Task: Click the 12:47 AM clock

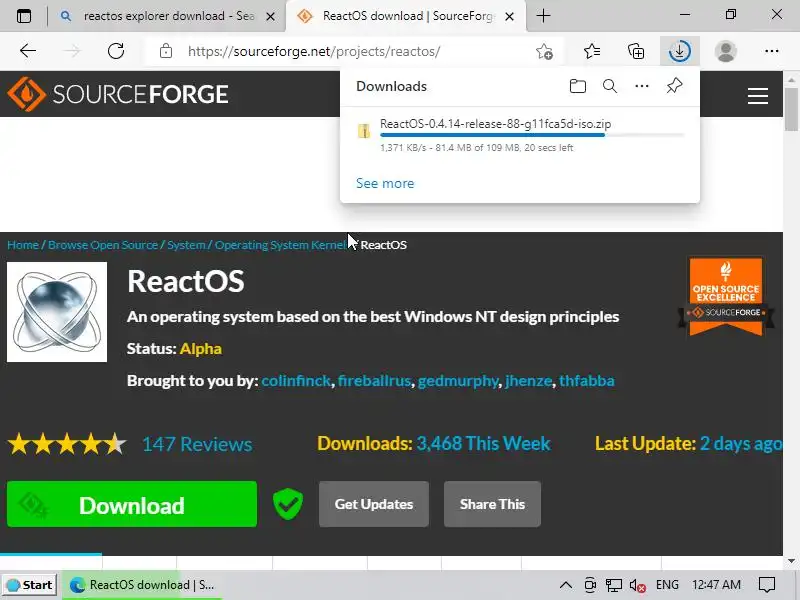Action: tap(716, 585)
